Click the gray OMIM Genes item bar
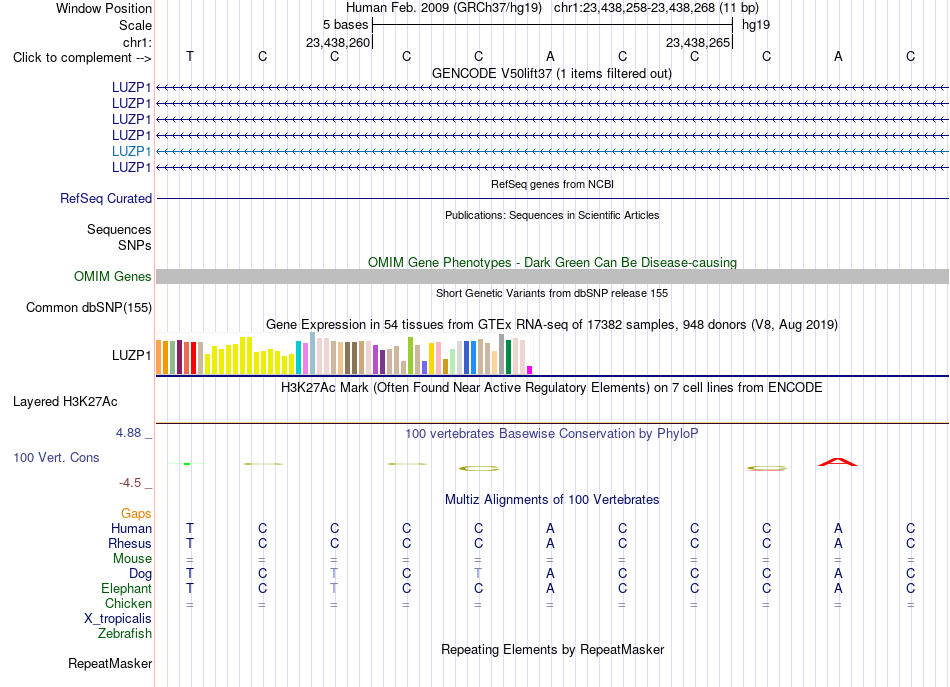The image size is (950, 687). point(552,276)
